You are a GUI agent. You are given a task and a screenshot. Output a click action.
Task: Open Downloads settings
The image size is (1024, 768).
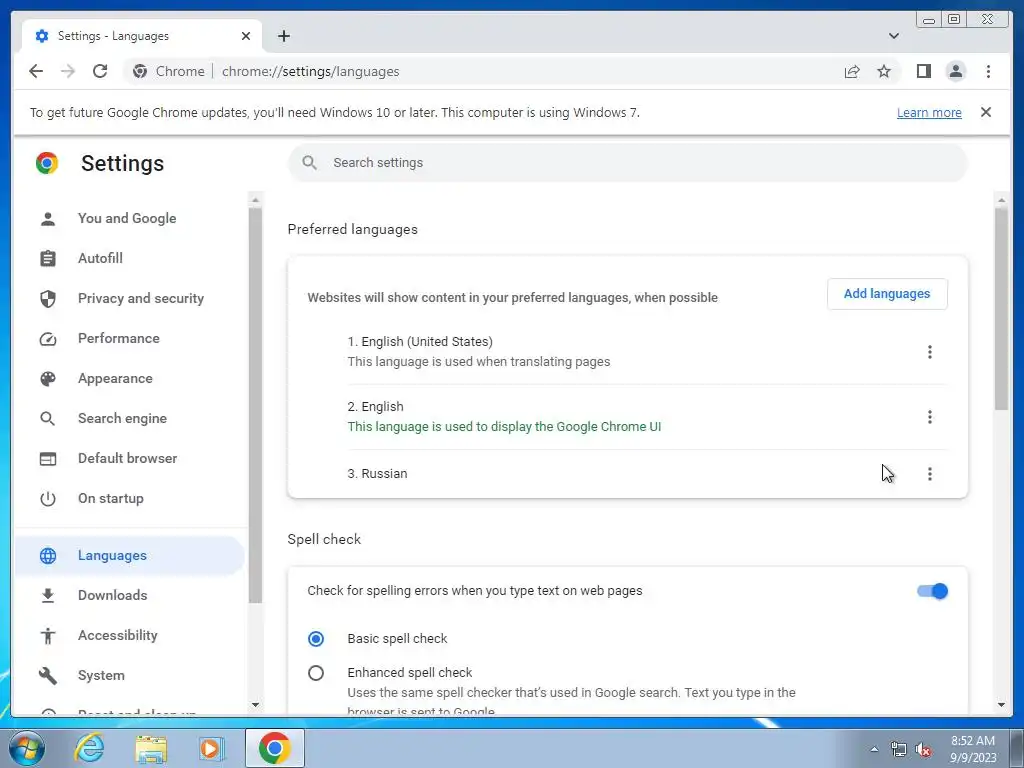pos(112,595)
